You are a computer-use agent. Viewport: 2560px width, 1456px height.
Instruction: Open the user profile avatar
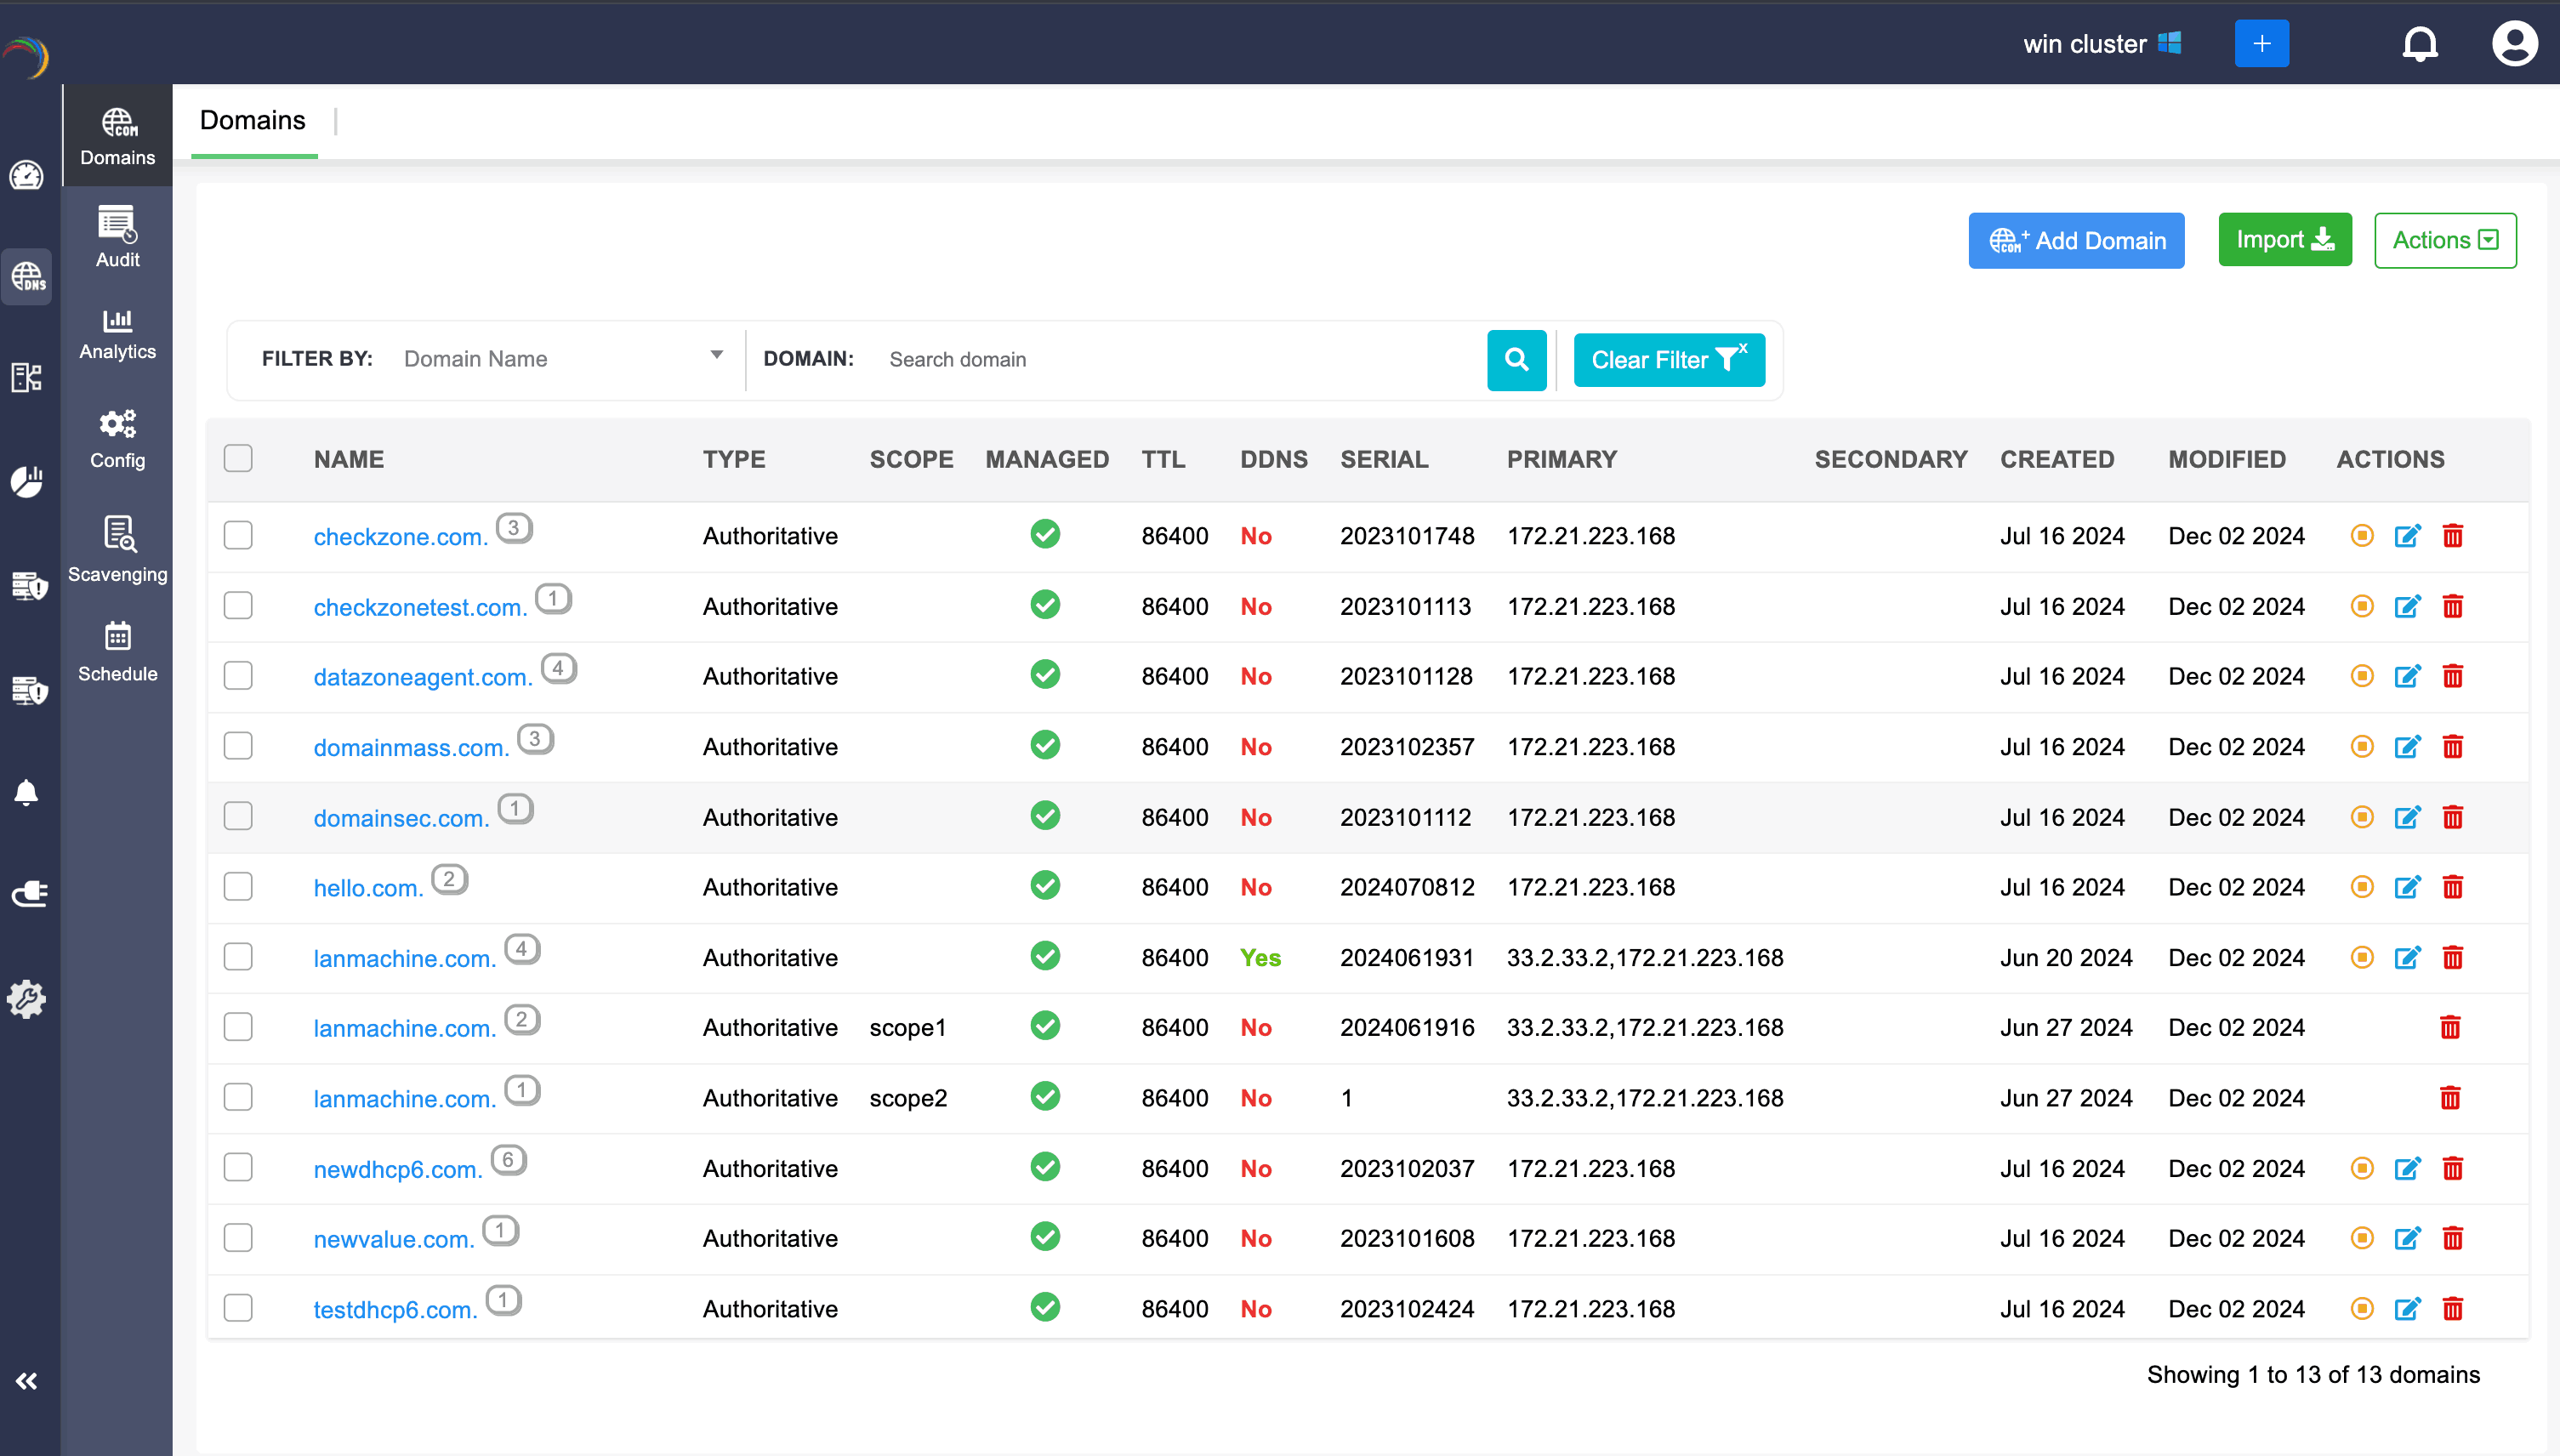pyautogui.click(x=2513, y=44)
